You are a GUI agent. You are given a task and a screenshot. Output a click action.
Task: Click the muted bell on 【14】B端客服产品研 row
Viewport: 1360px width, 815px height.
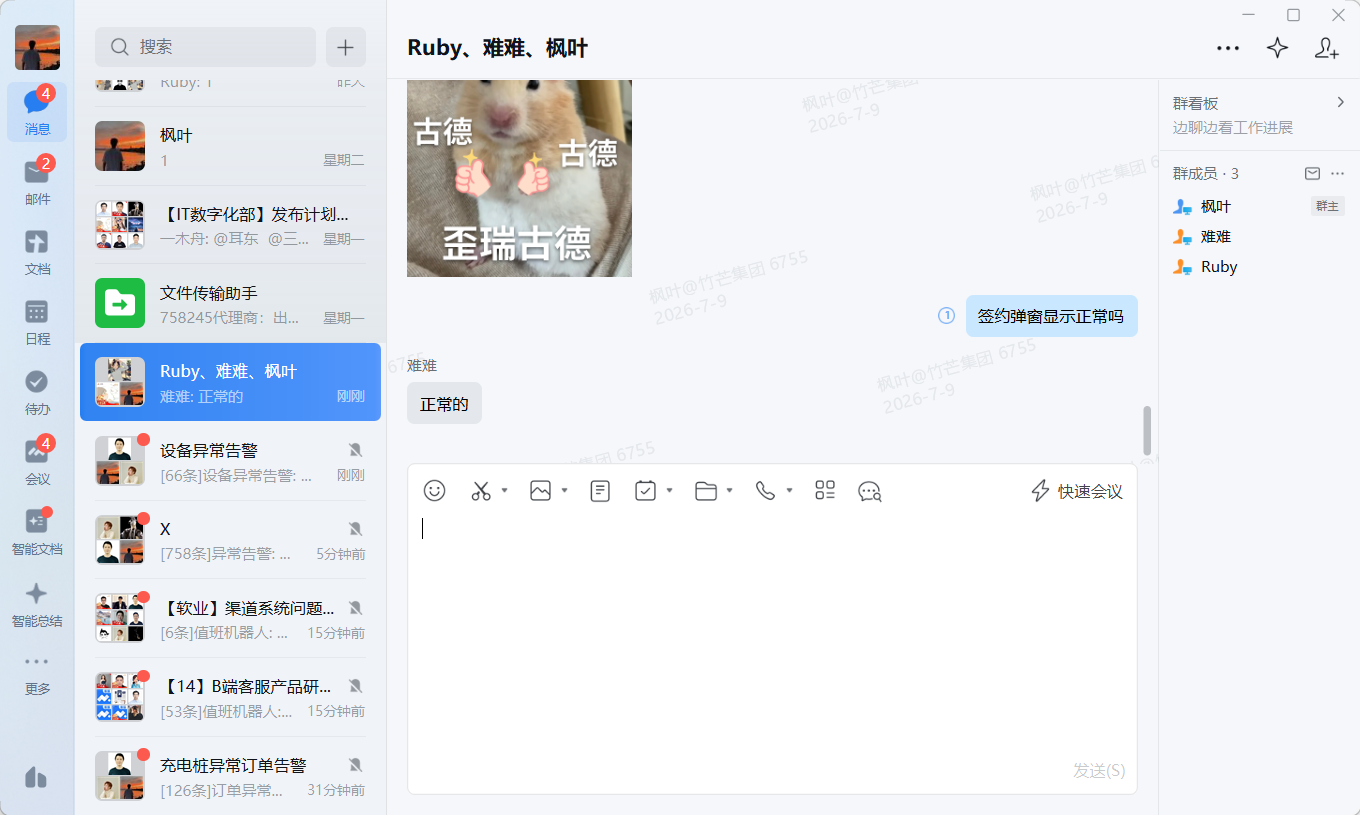click(355, 686)
